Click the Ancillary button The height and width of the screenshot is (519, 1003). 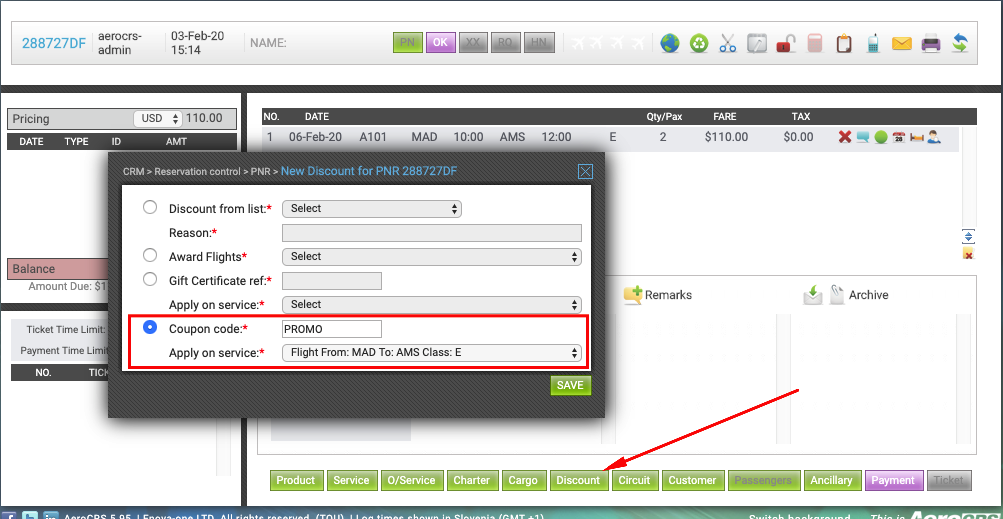(832, 481)
